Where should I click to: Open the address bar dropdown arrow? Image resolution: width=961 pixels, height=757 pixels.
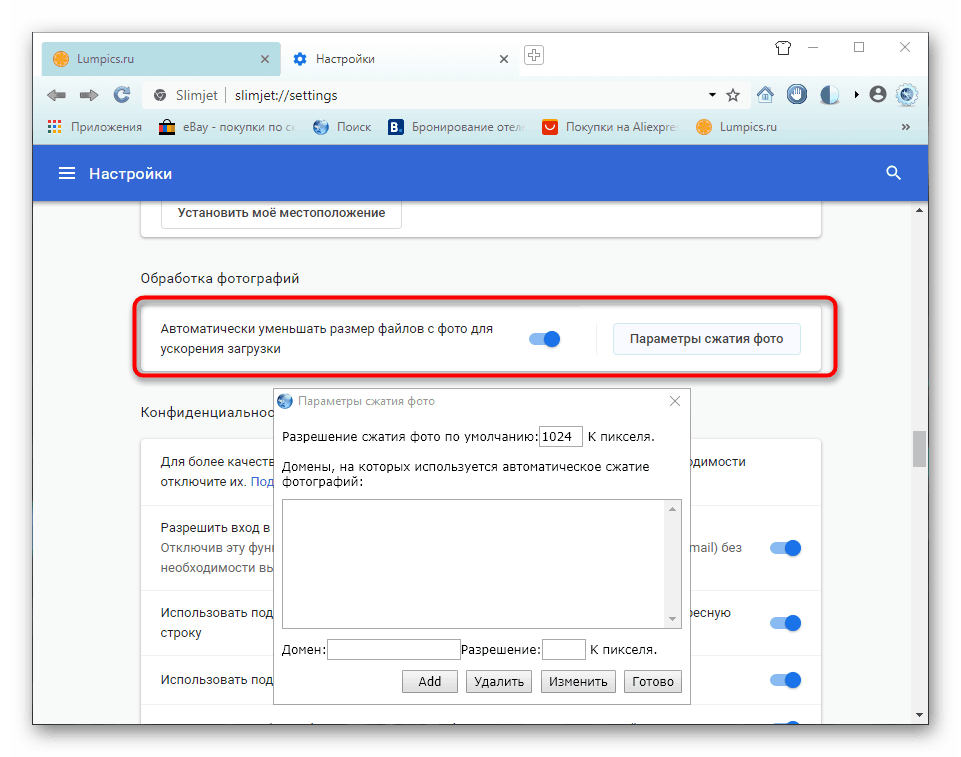click(x=711, y=95)
